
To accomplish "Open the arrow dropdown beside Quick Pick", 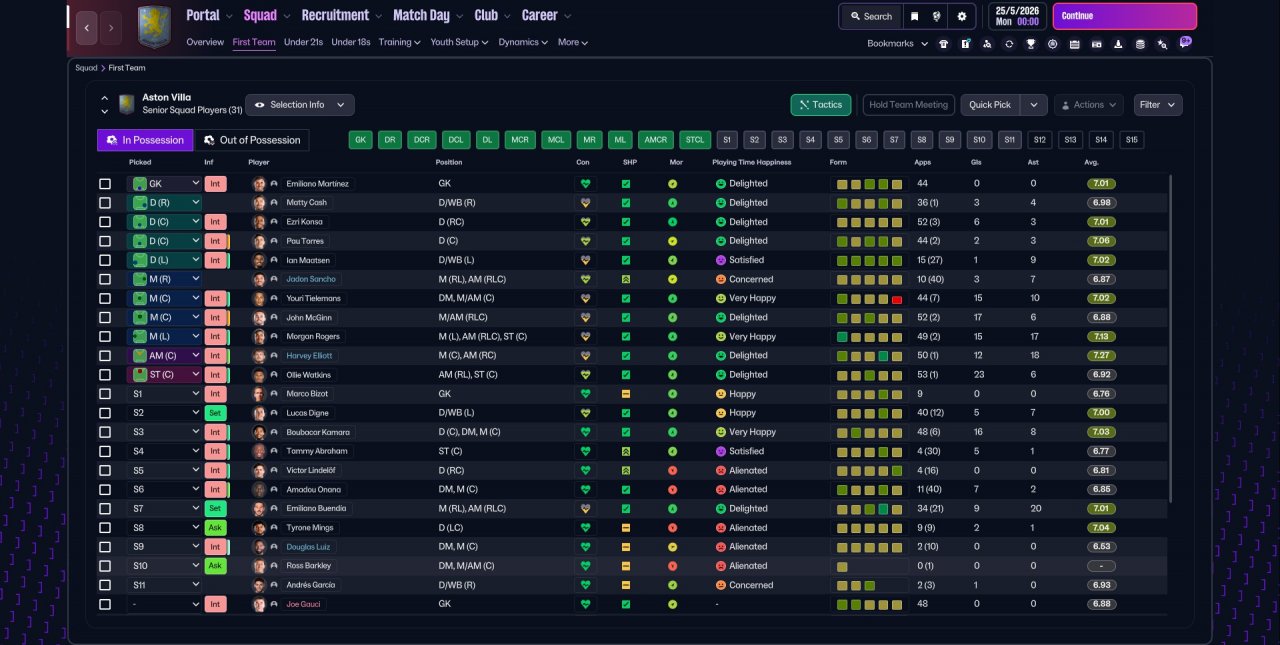I will click(x=1034, y=105).
